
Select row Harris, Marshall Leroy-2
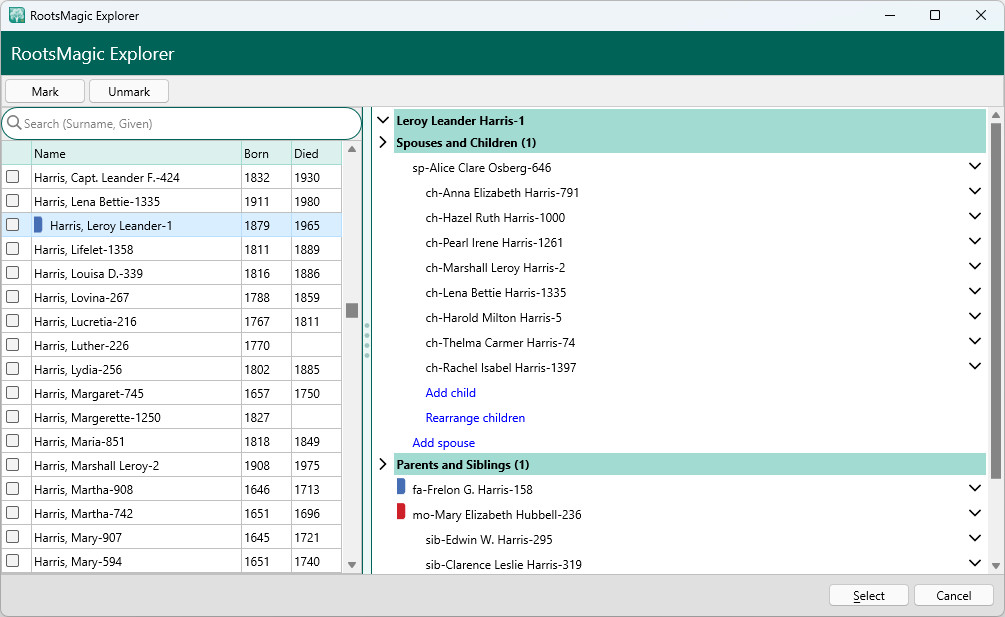172,465
